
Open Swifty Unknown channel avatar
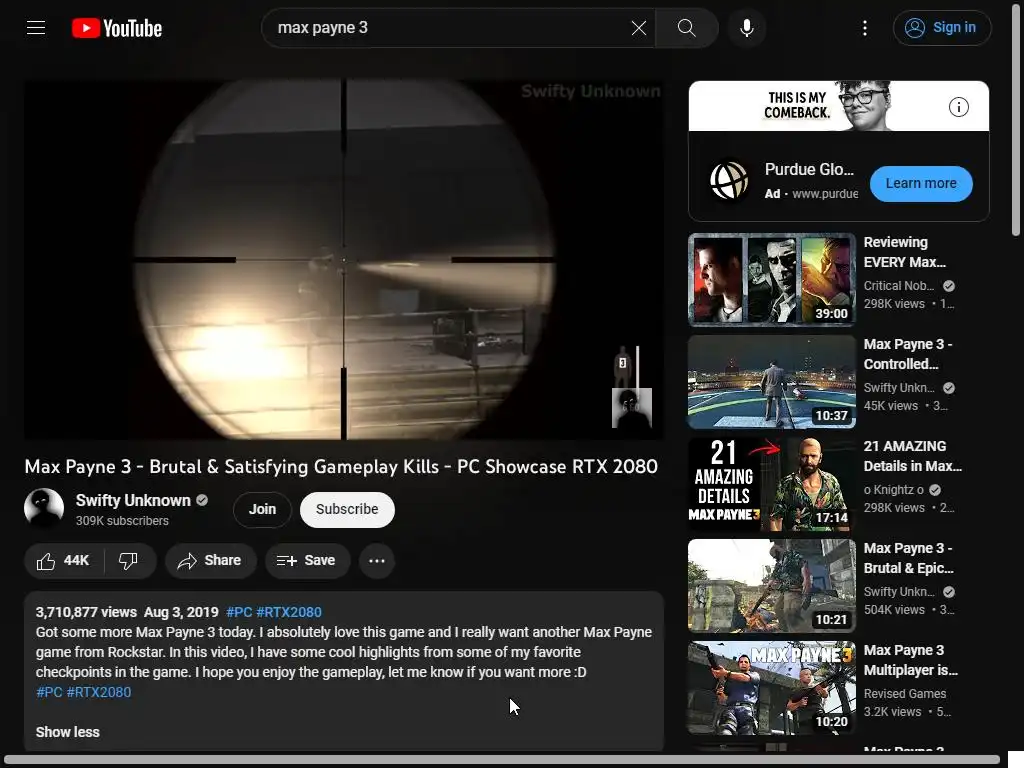(44, 507)
